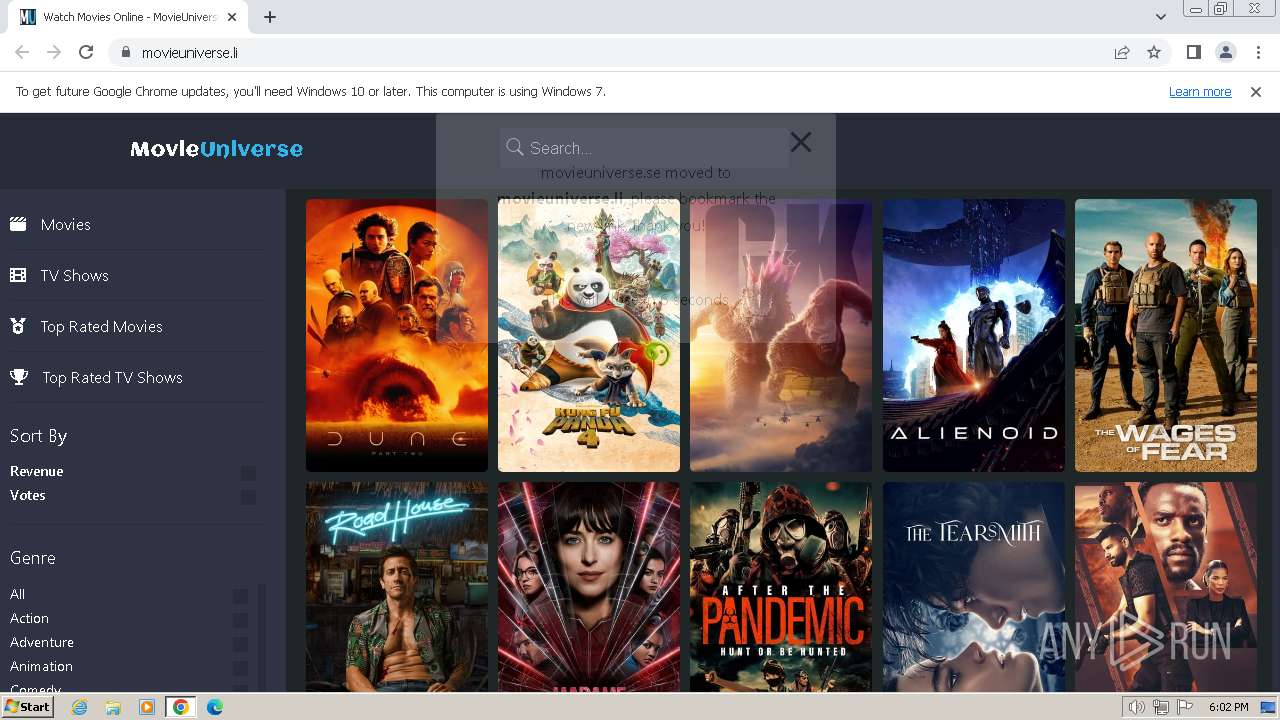Open a new browser tab
Screen dimensions: 1280x720
coord(269,16)
